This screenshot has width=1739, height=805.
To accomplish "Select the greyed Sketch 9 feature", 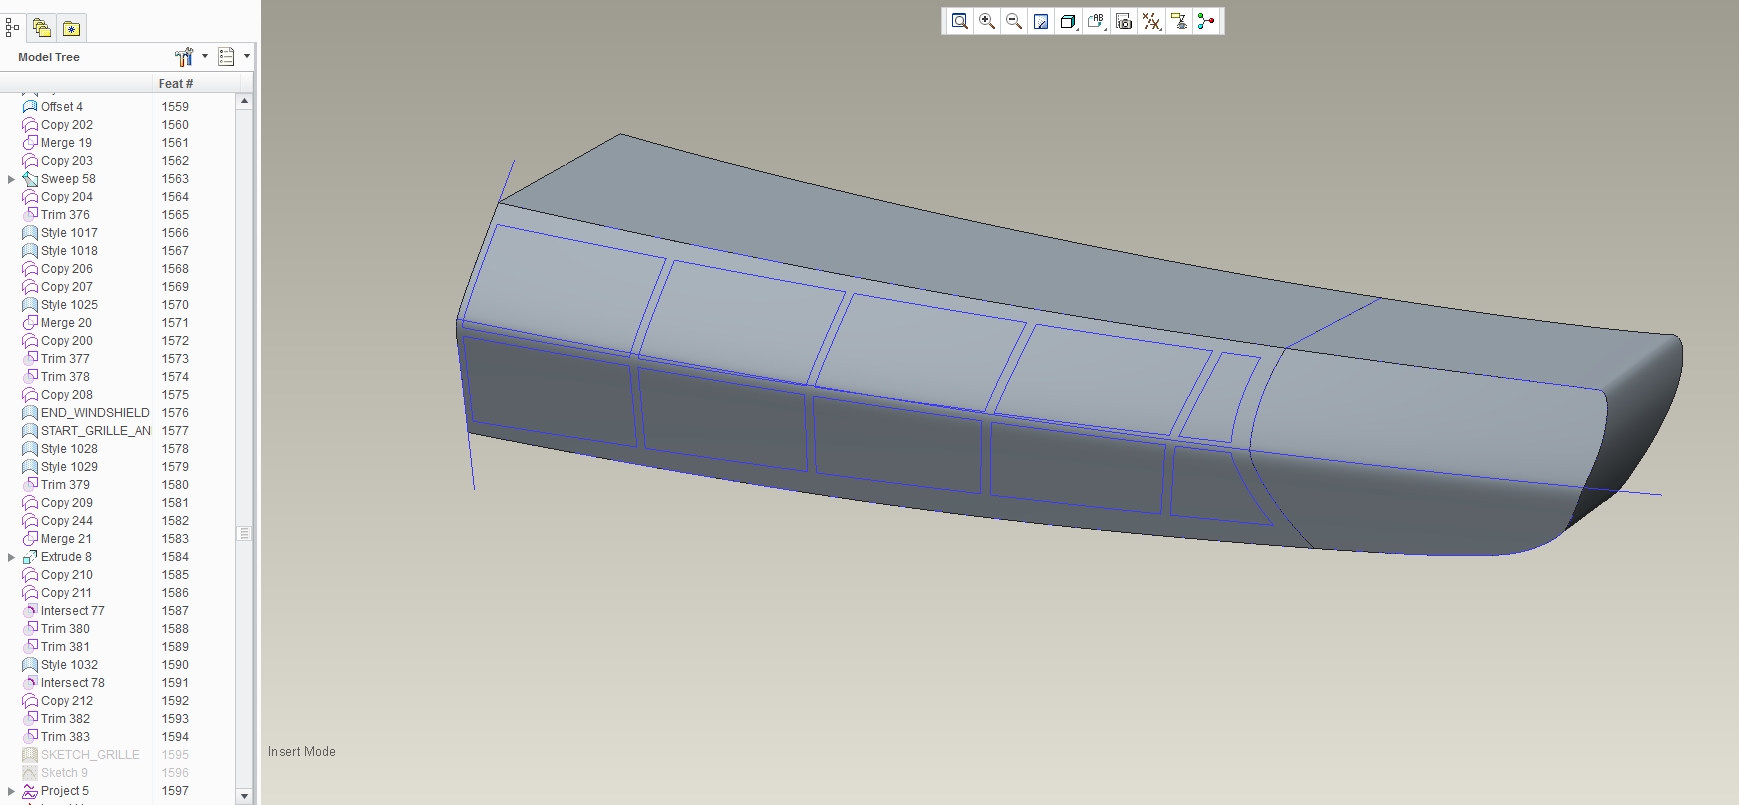I will [64, 773].
